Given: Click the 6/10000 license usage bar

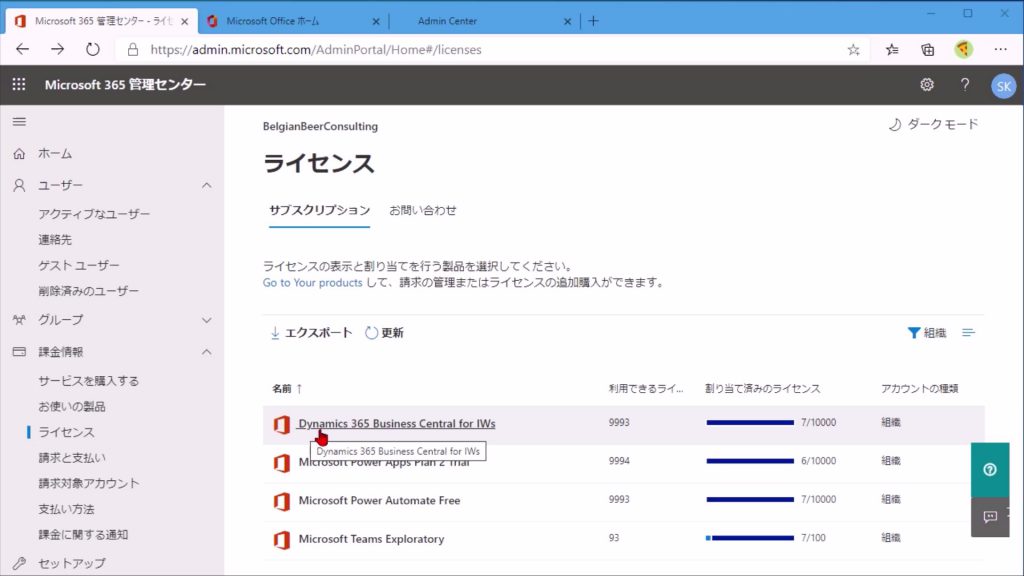Looking at the screenshot, I should pos(750,461).
